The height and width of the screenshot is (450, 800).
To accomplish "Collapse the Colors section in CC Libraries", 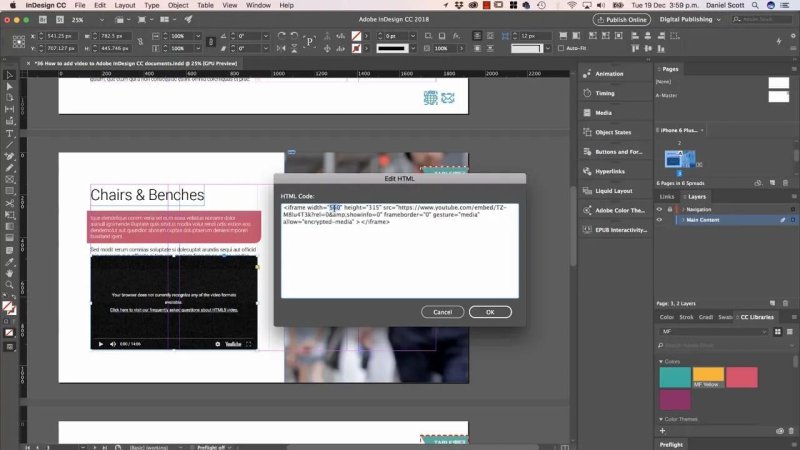I will pos(661,362).
